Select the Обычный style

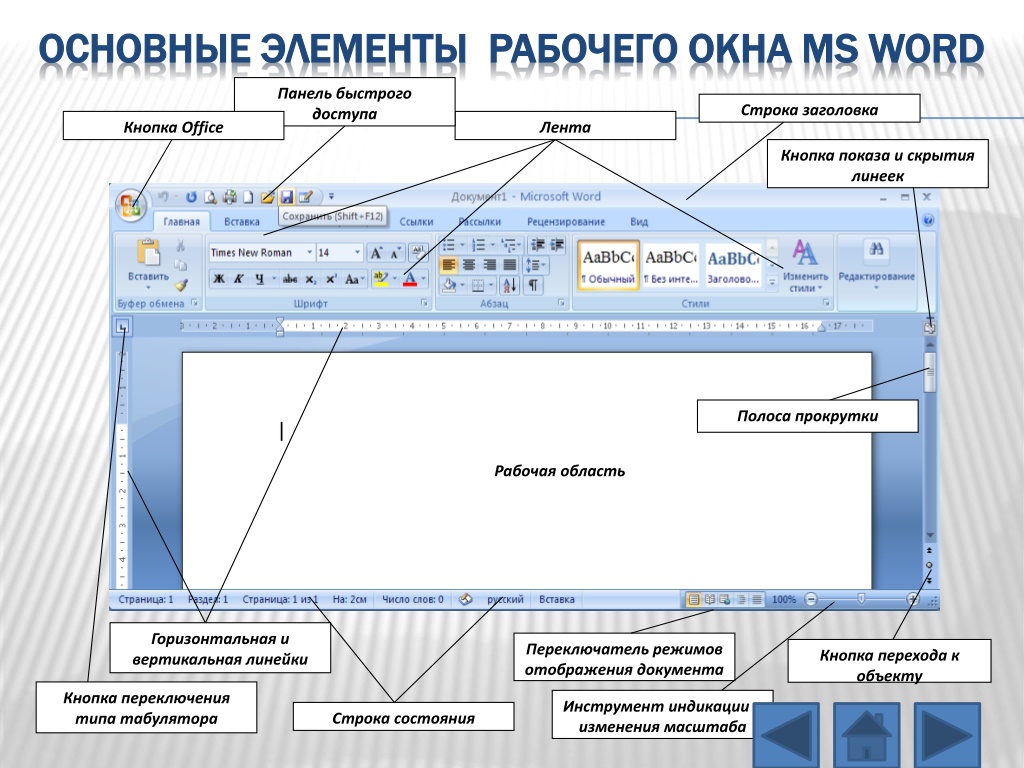tap(608, 264)
